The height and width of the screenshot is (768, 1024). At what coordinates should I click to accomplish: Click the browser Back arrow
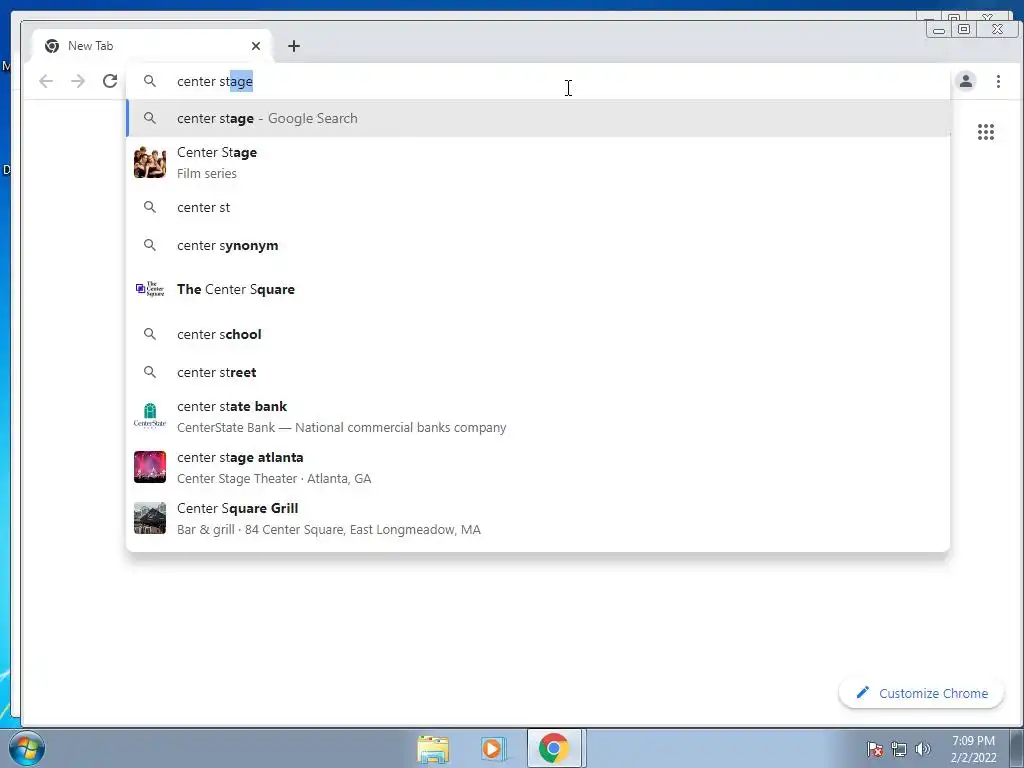pos(46,81)
